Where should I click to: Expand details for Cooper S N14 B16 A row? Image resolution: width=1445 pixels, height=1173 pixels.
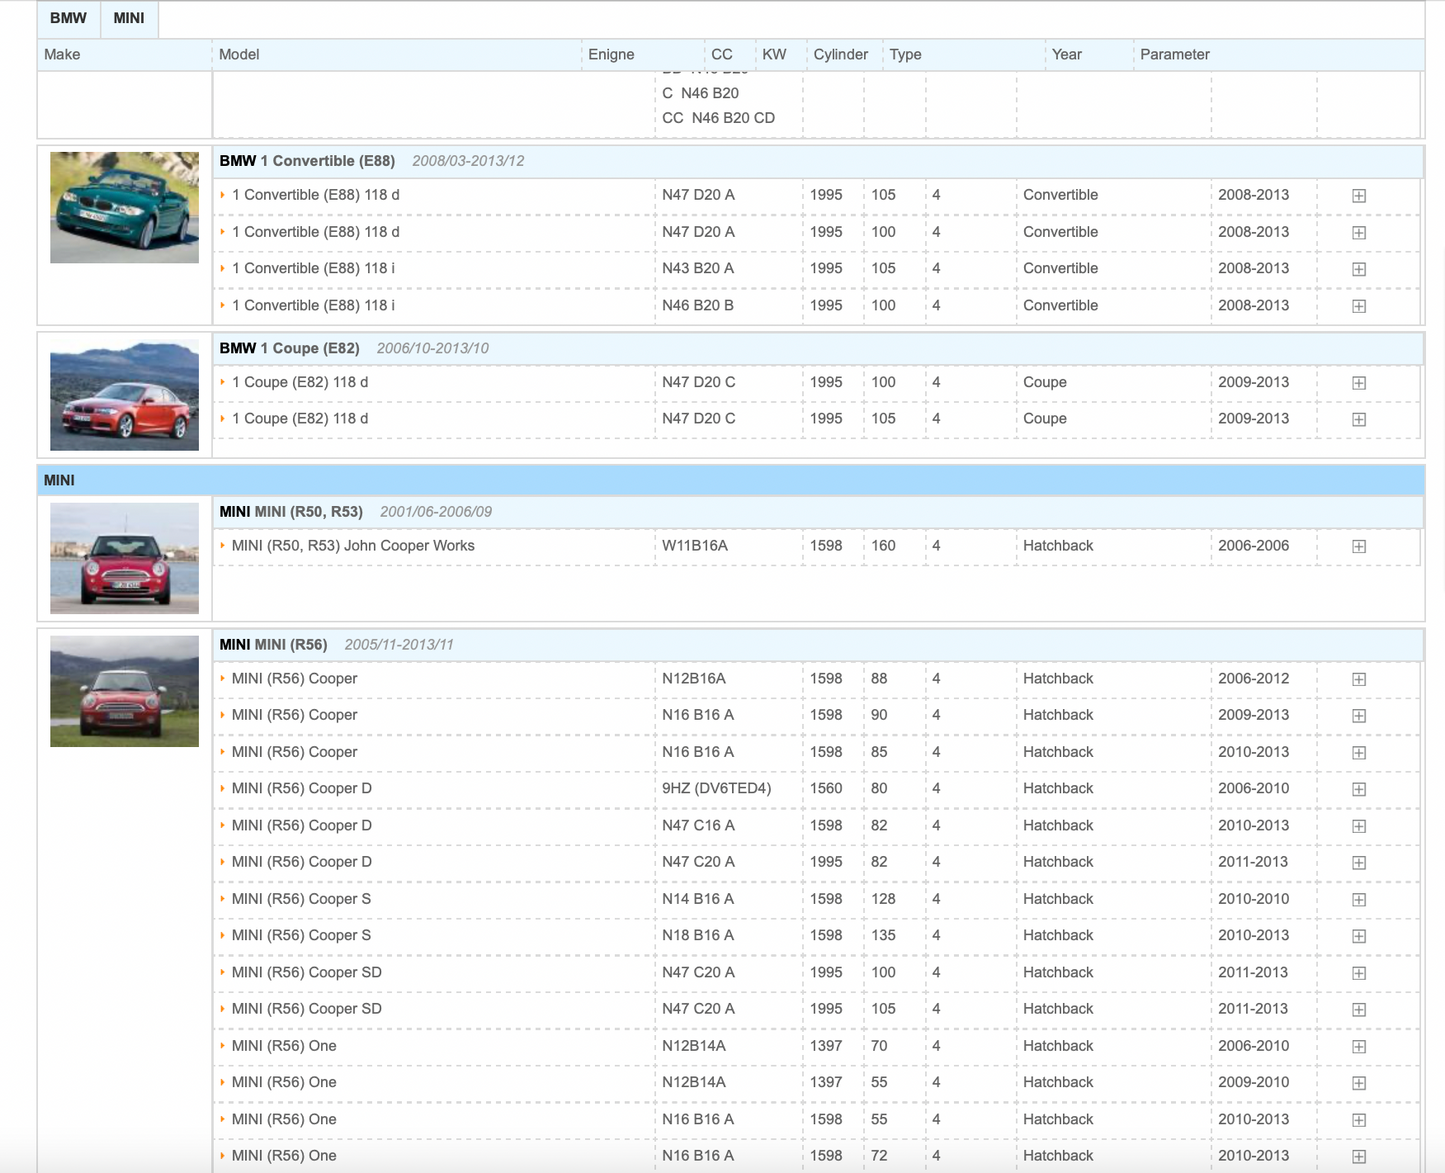point(1359,900)
